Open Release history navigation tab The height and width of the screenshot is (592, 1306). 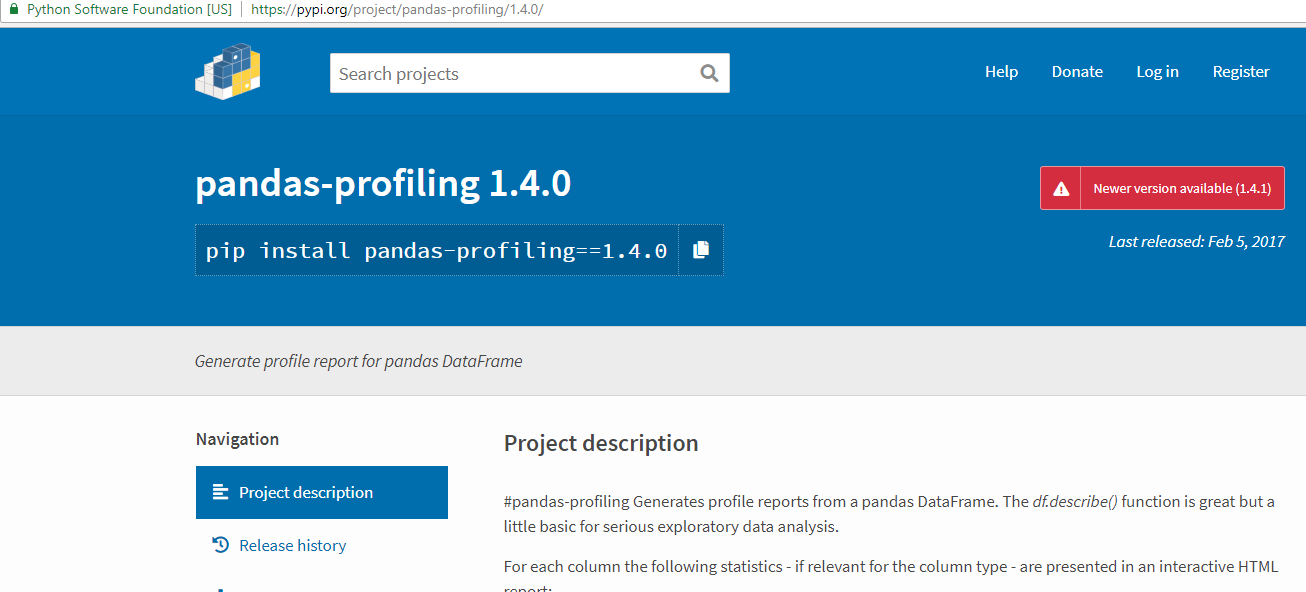pyautogui.click(x=322, y=545)
